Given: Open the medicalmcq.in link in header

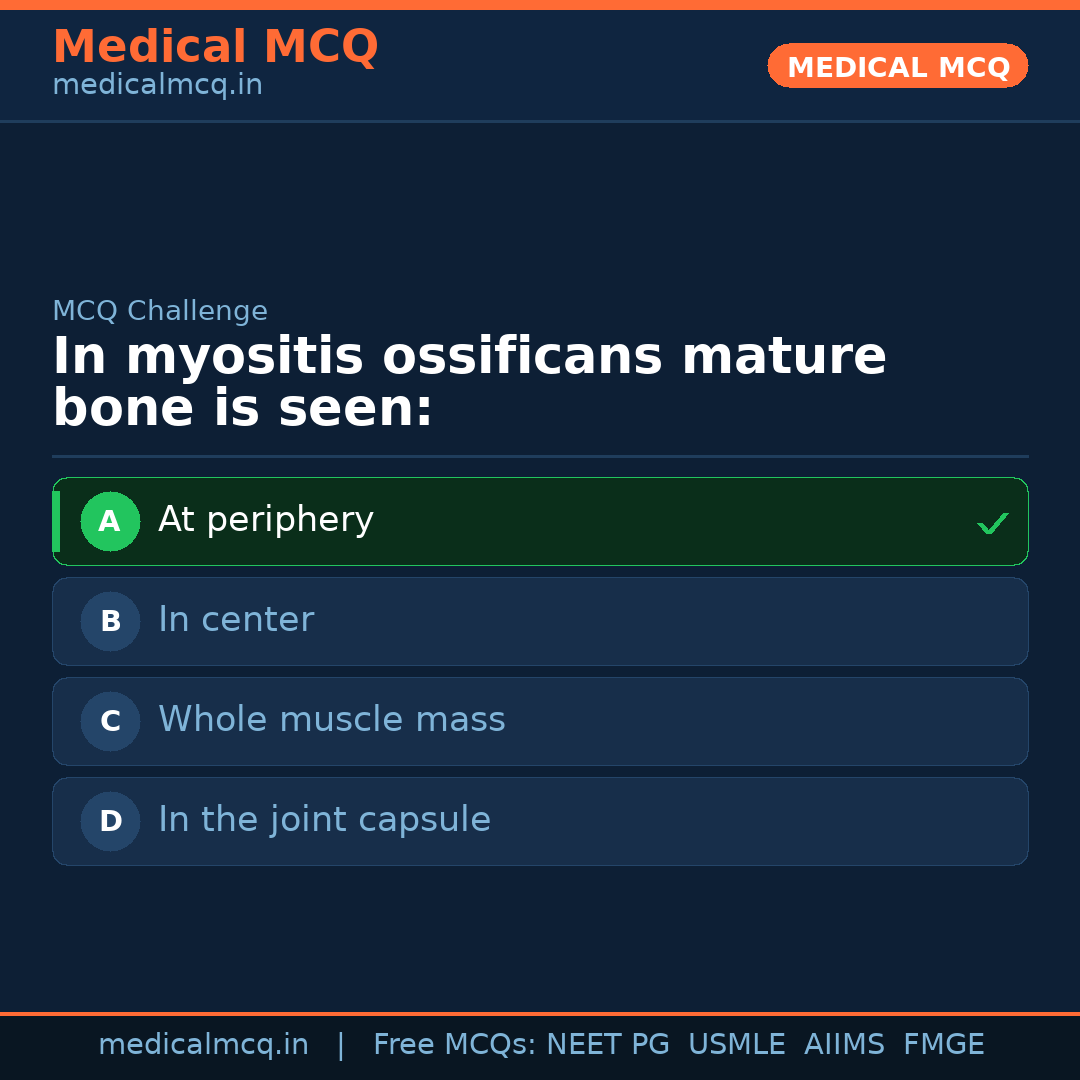Looking at the screenshot, I should 156,84.
